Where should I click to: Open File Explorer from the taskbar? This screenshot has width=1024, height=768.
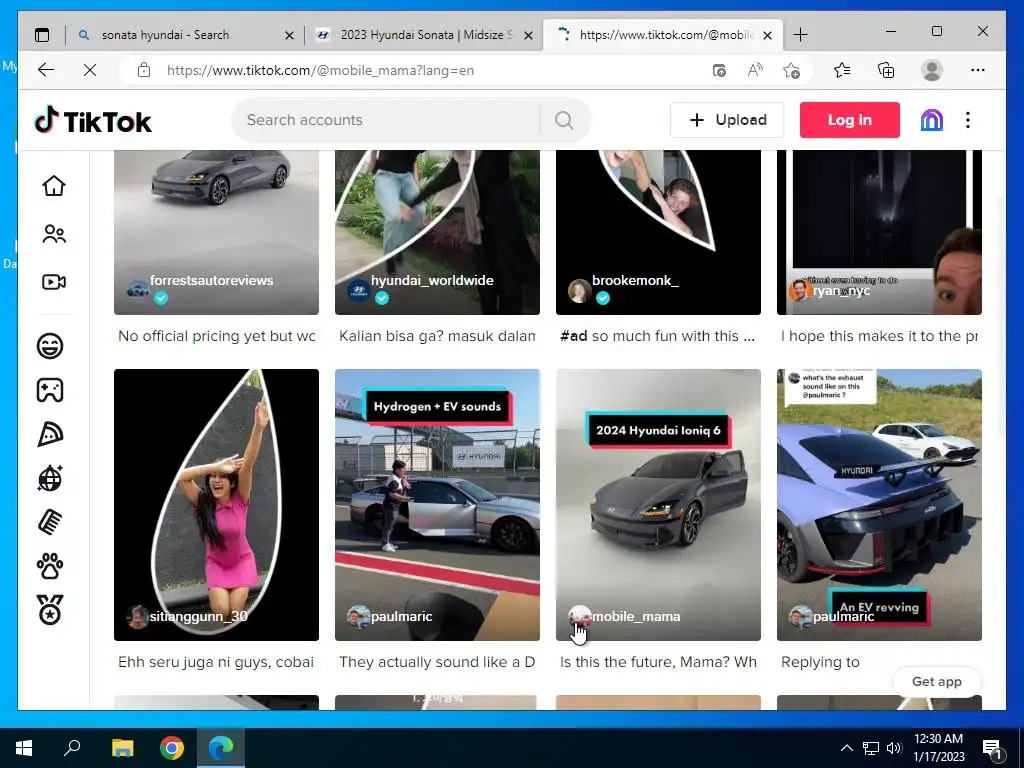(122, 748)
